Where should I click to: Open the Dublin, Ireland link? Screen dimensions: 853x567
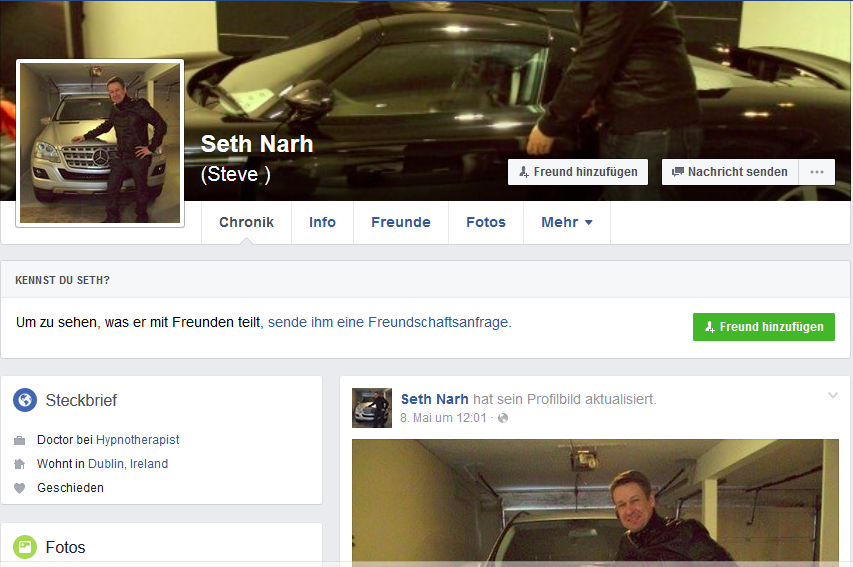pyautogui.click(x=128, y=464)
